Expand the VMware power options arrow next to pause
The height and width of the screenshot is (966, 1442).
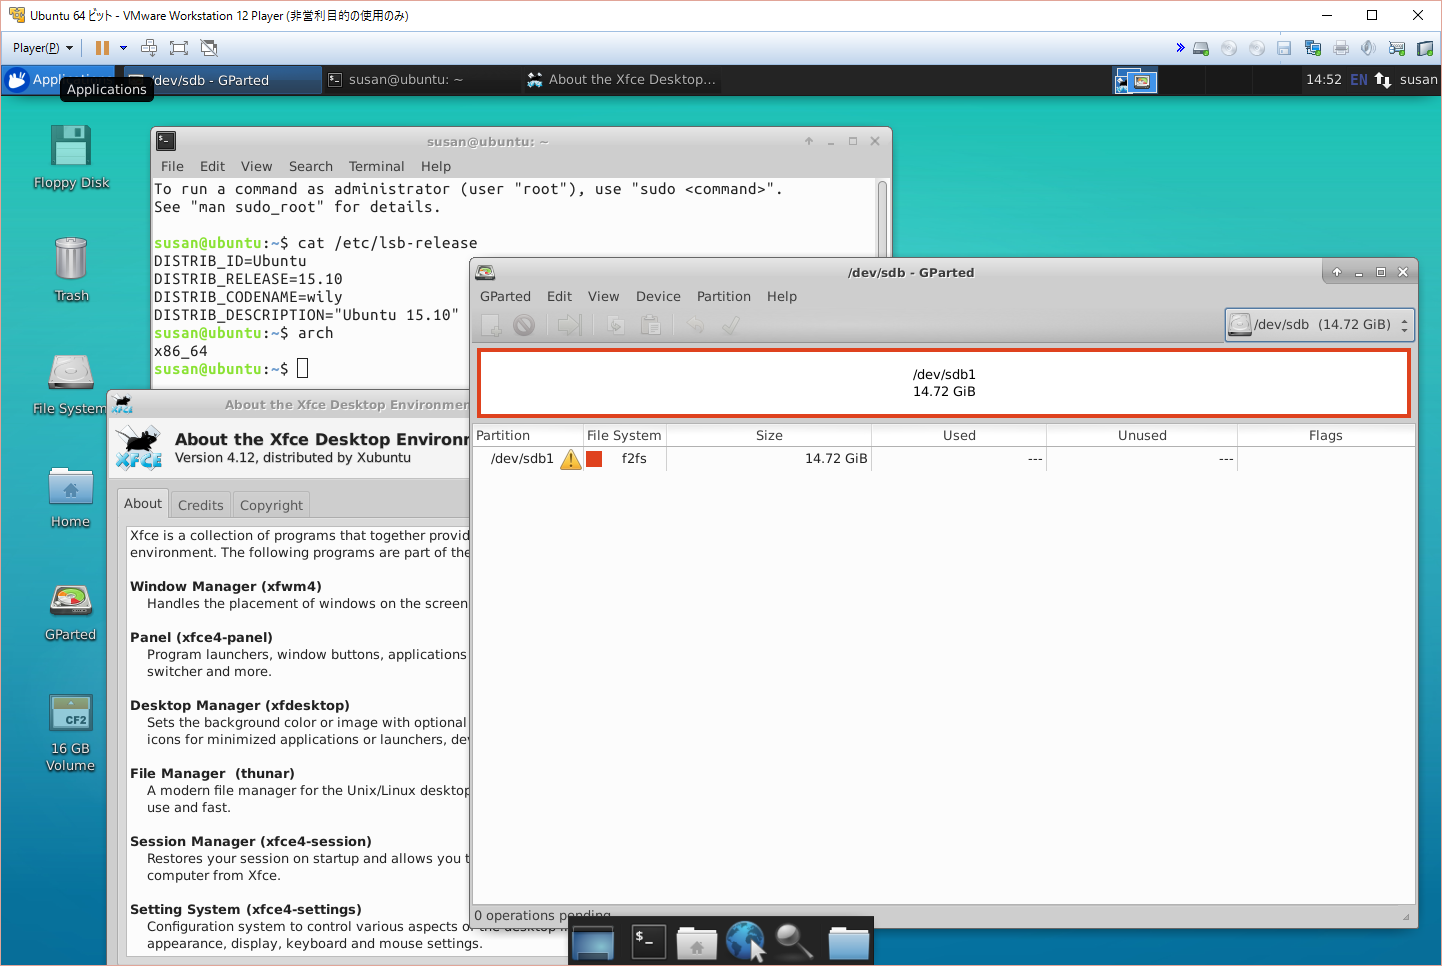(x=123, y=48)
